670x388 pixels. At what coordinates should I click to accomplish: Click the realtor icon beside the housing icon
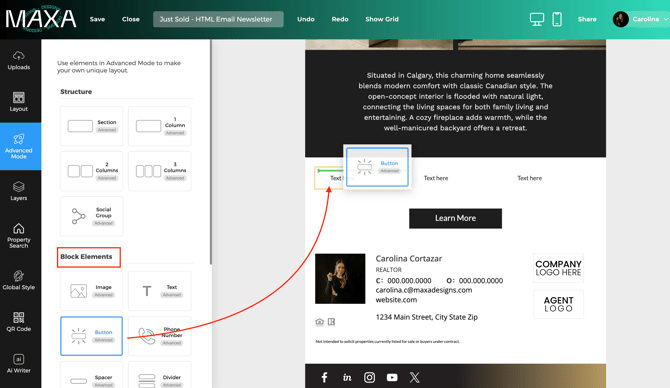click(x=332, y=322)
